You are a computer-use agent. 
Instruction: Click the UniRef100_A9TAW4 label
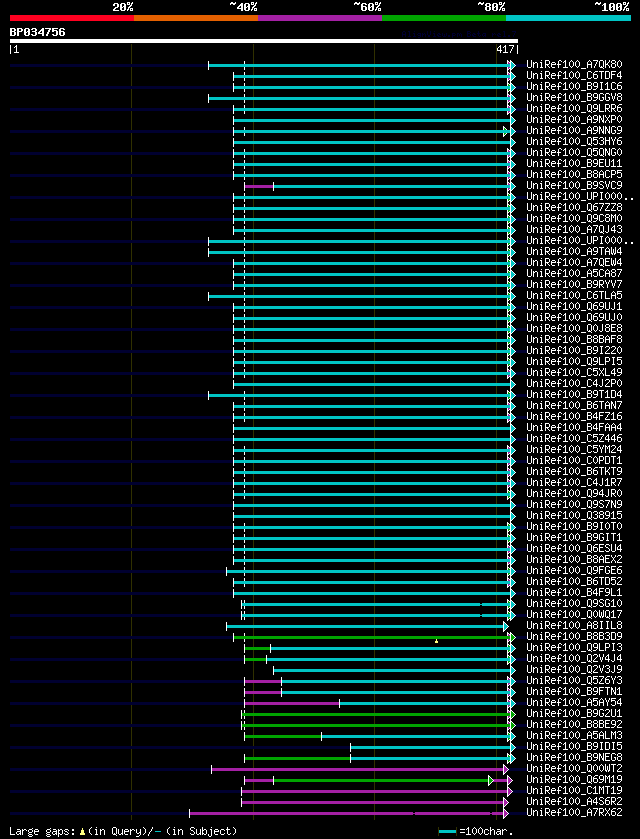pos(574,251)
